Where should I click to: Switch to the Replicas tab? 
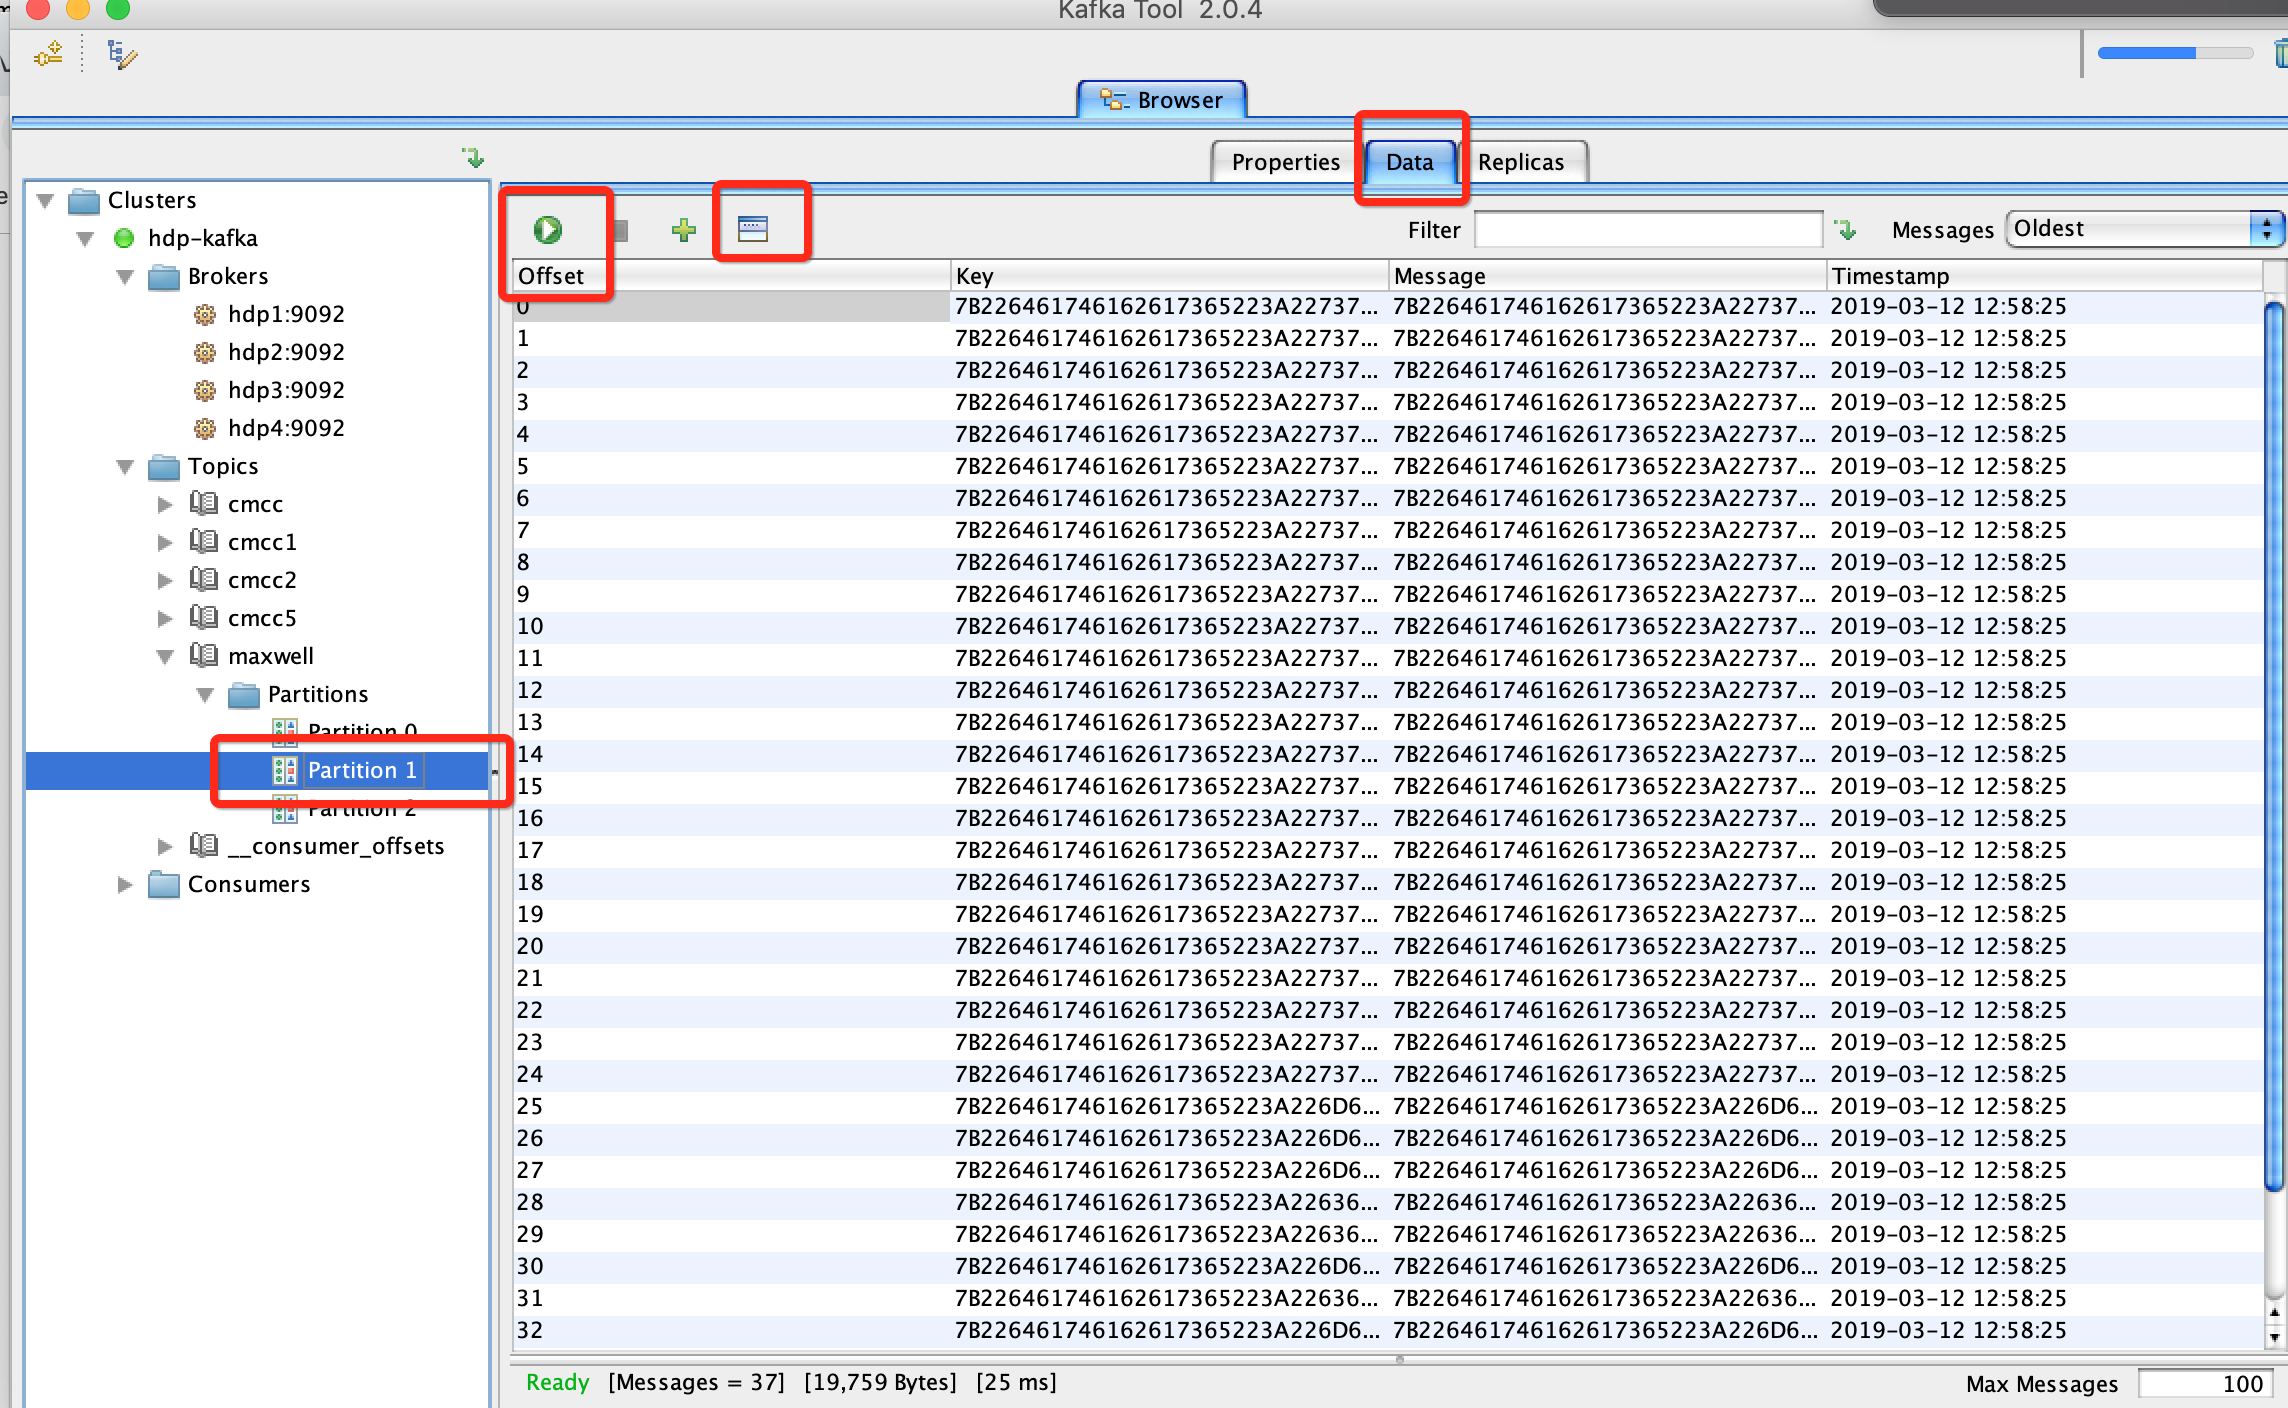point(1520,162)
